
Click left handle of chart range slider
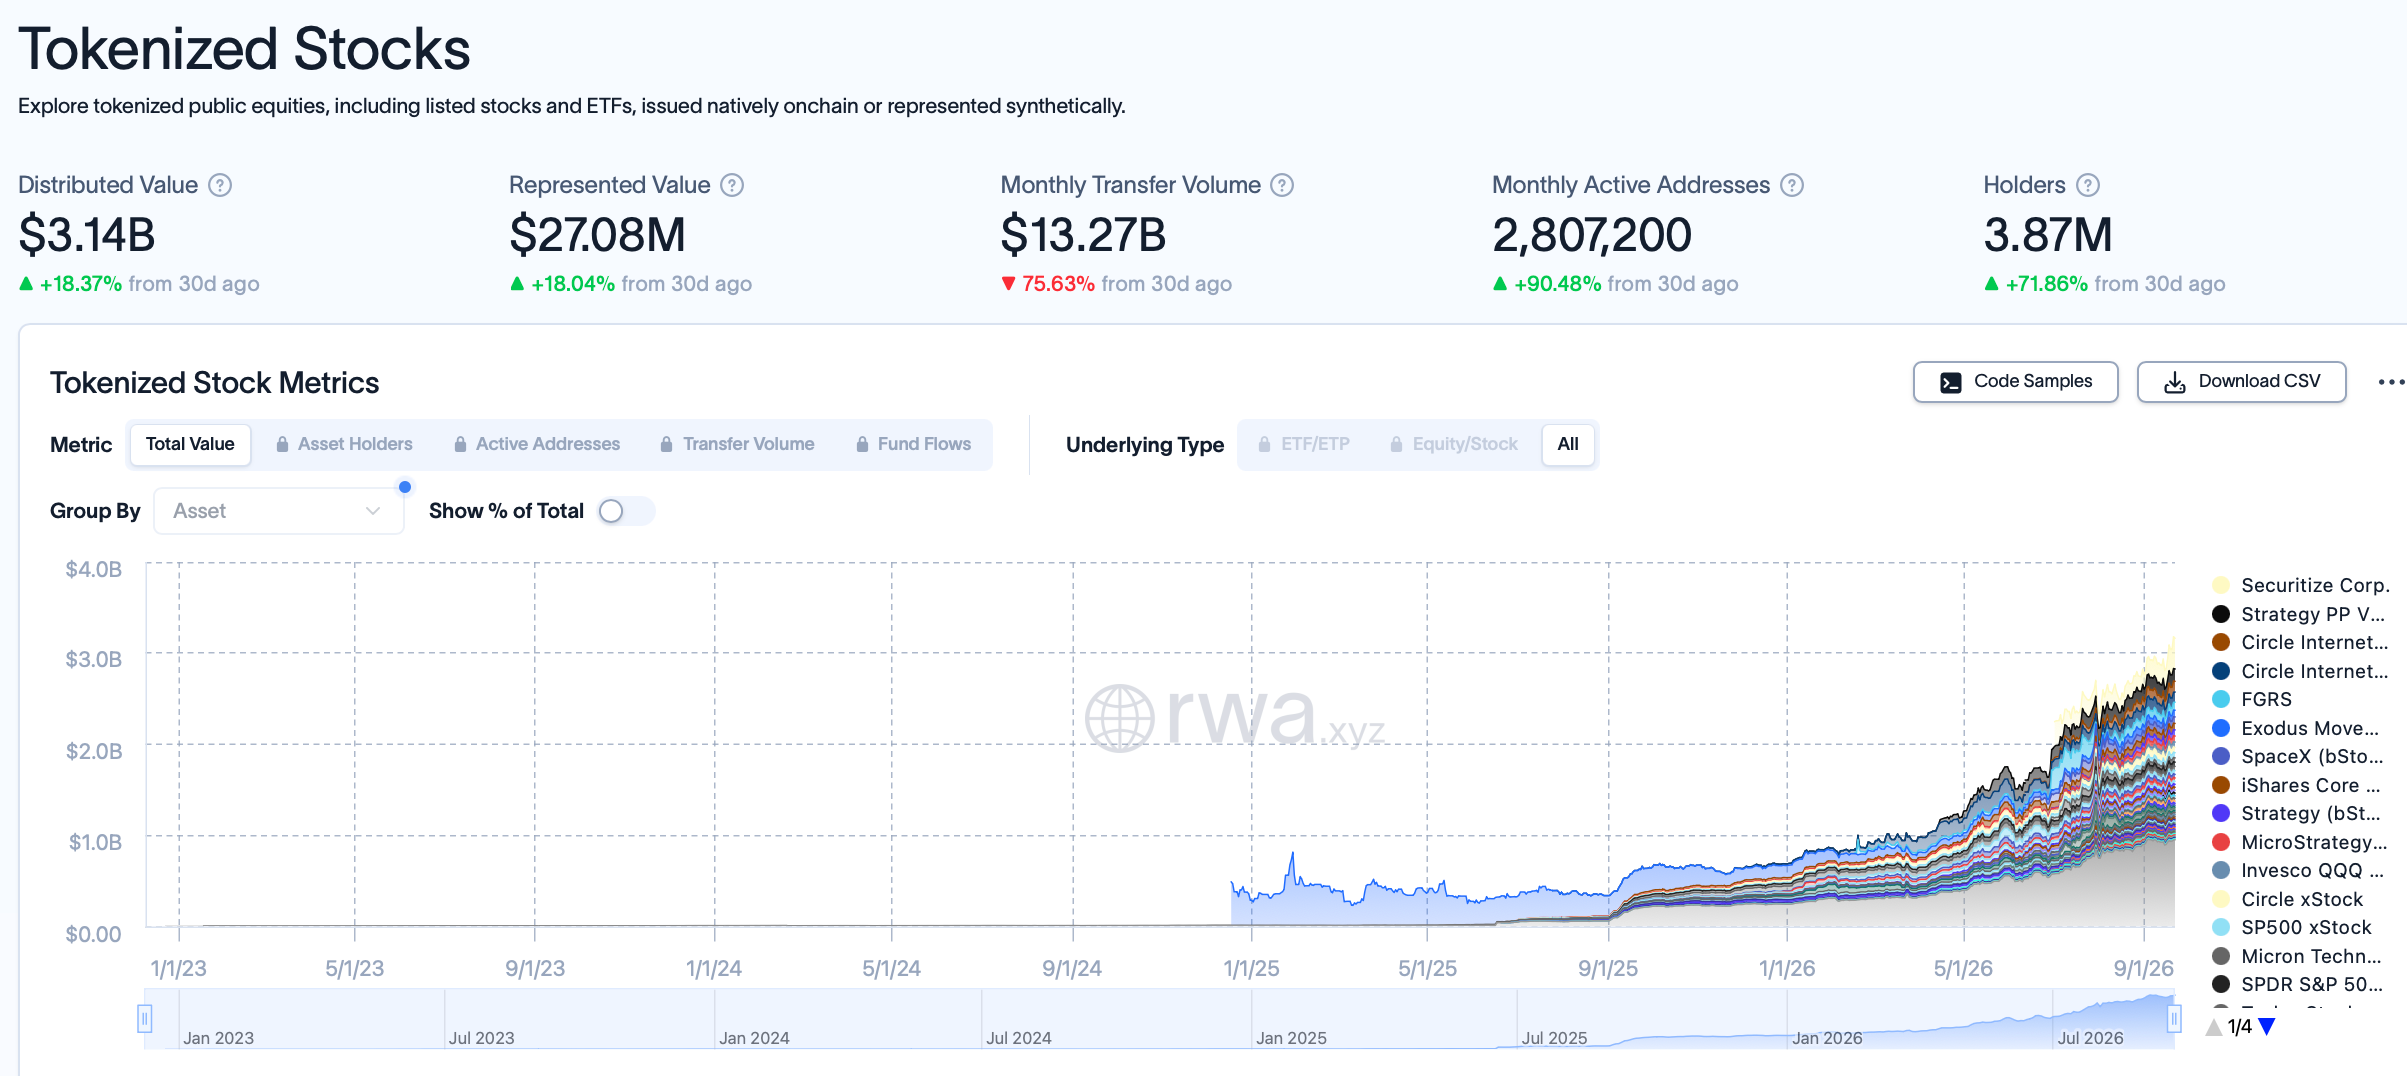tap(145, 1019)
